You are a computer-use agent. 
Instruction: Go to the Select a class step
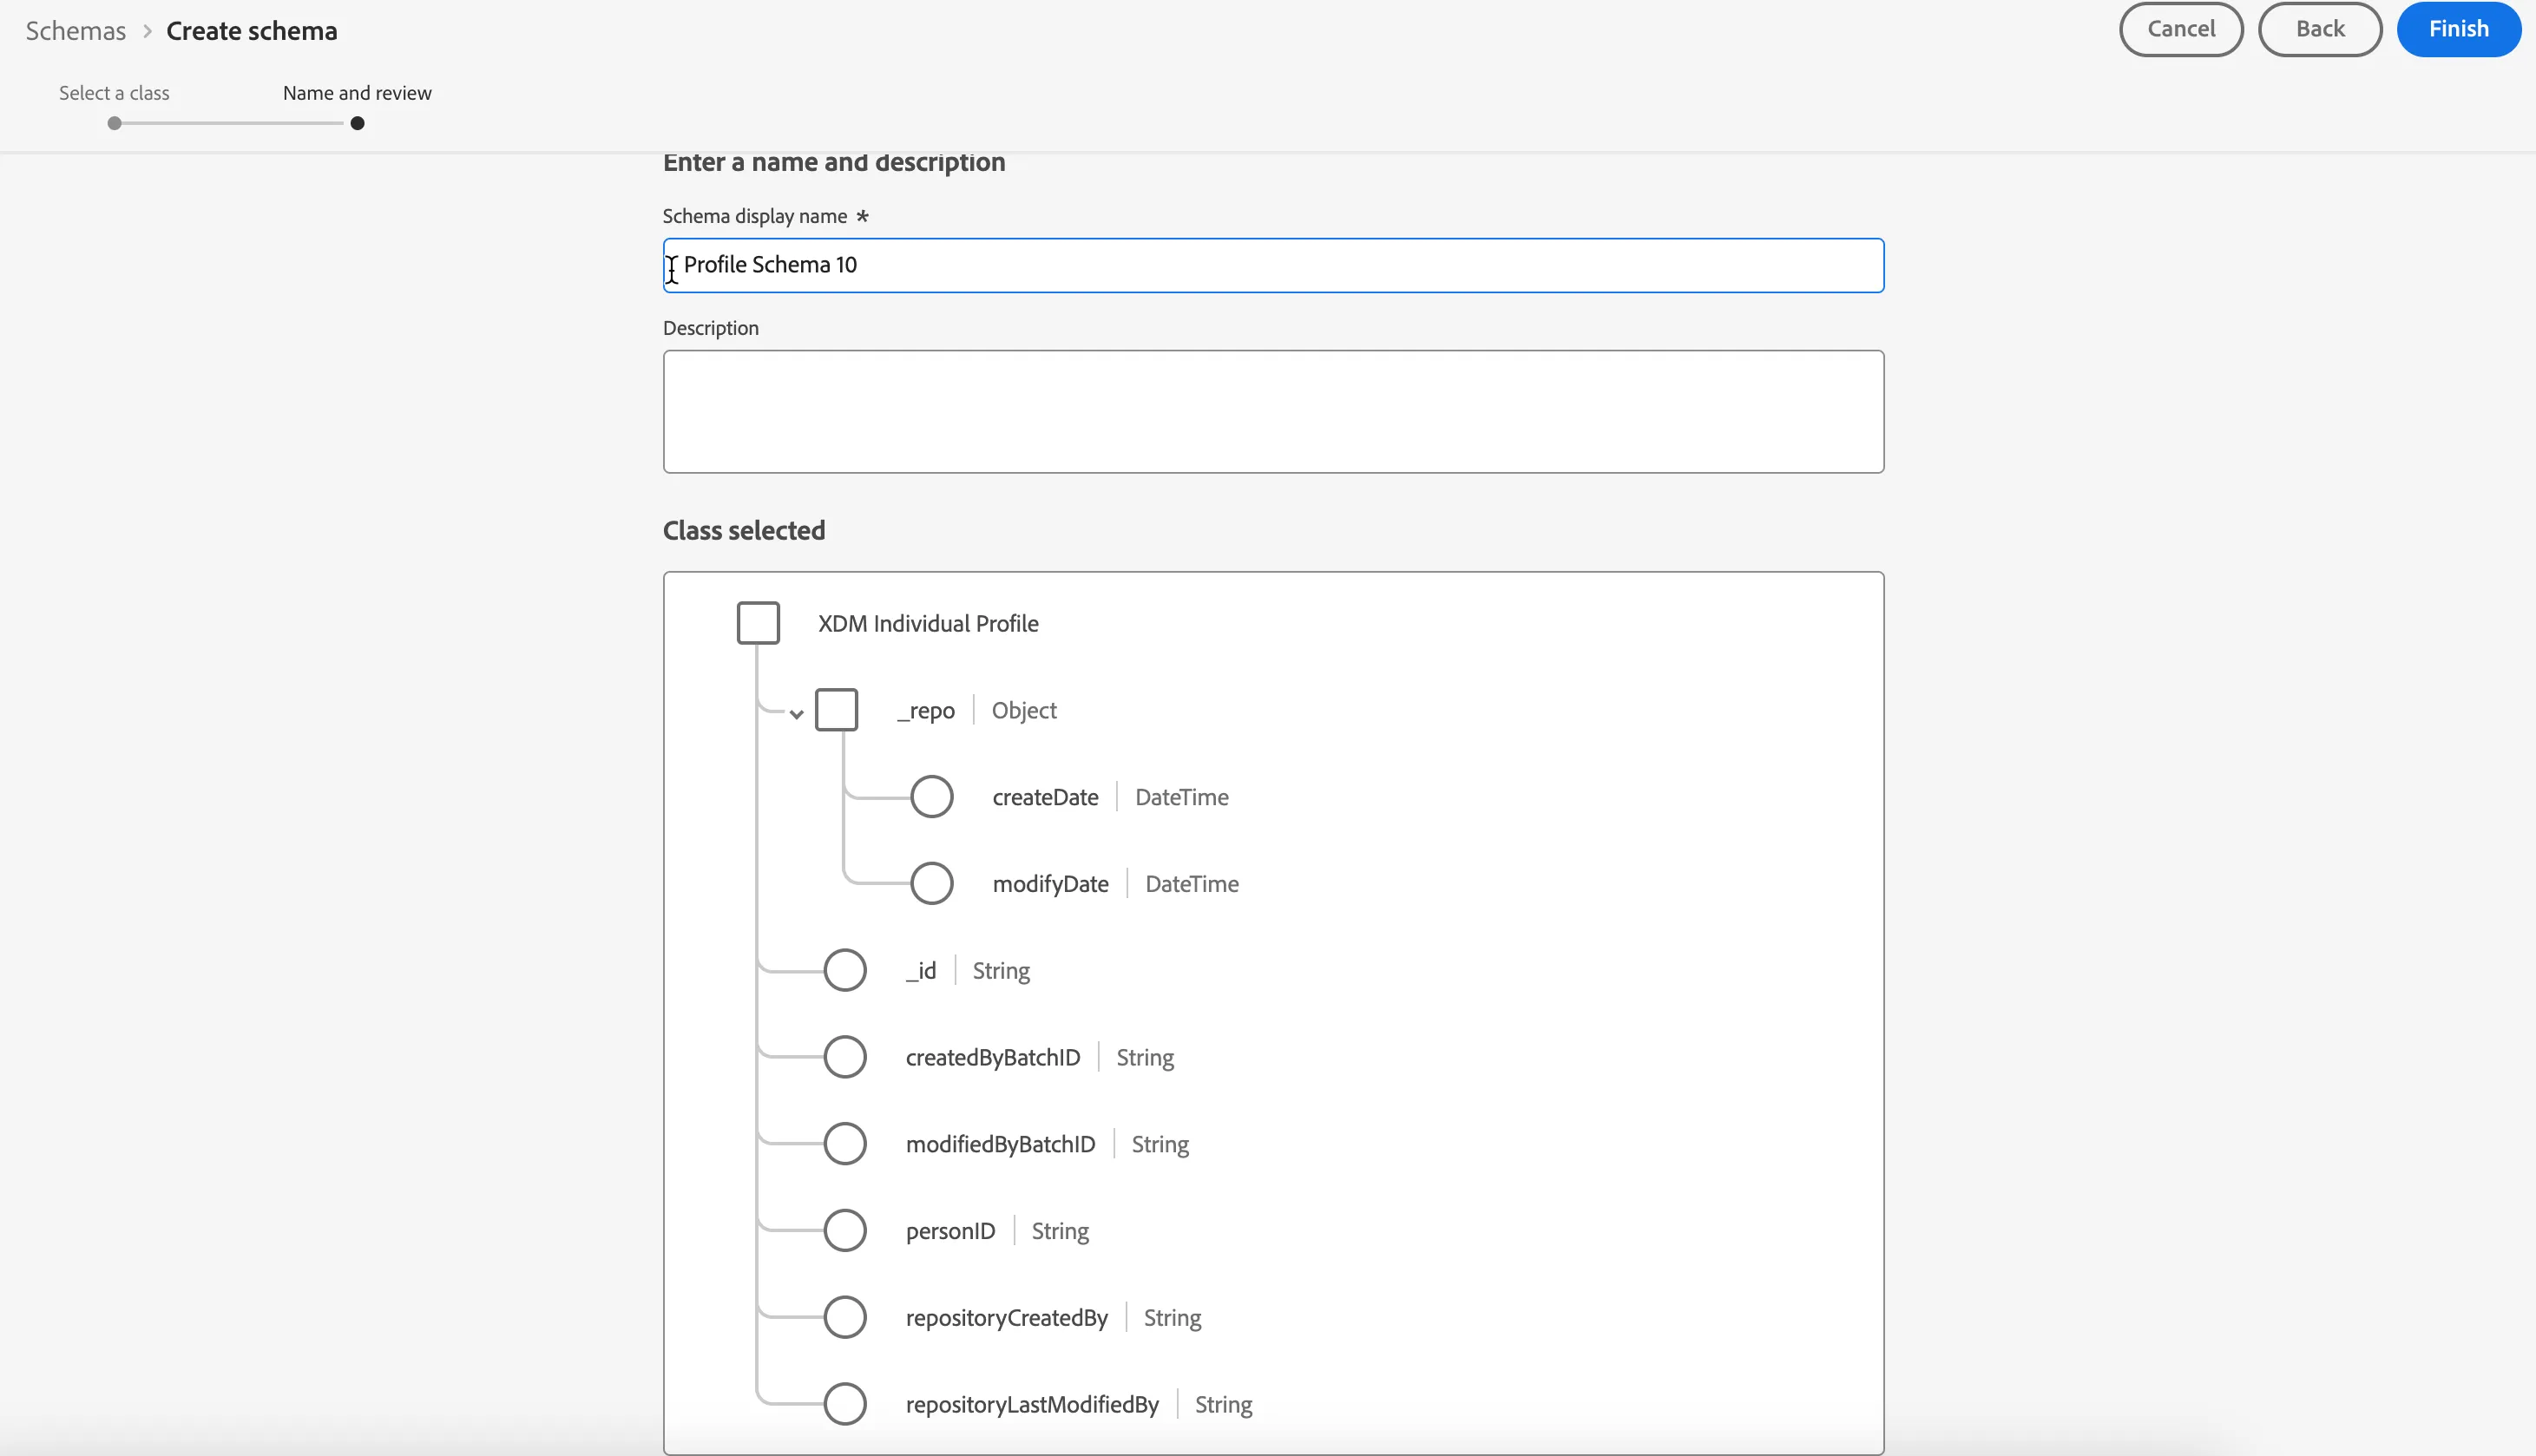tap(114, 93)
